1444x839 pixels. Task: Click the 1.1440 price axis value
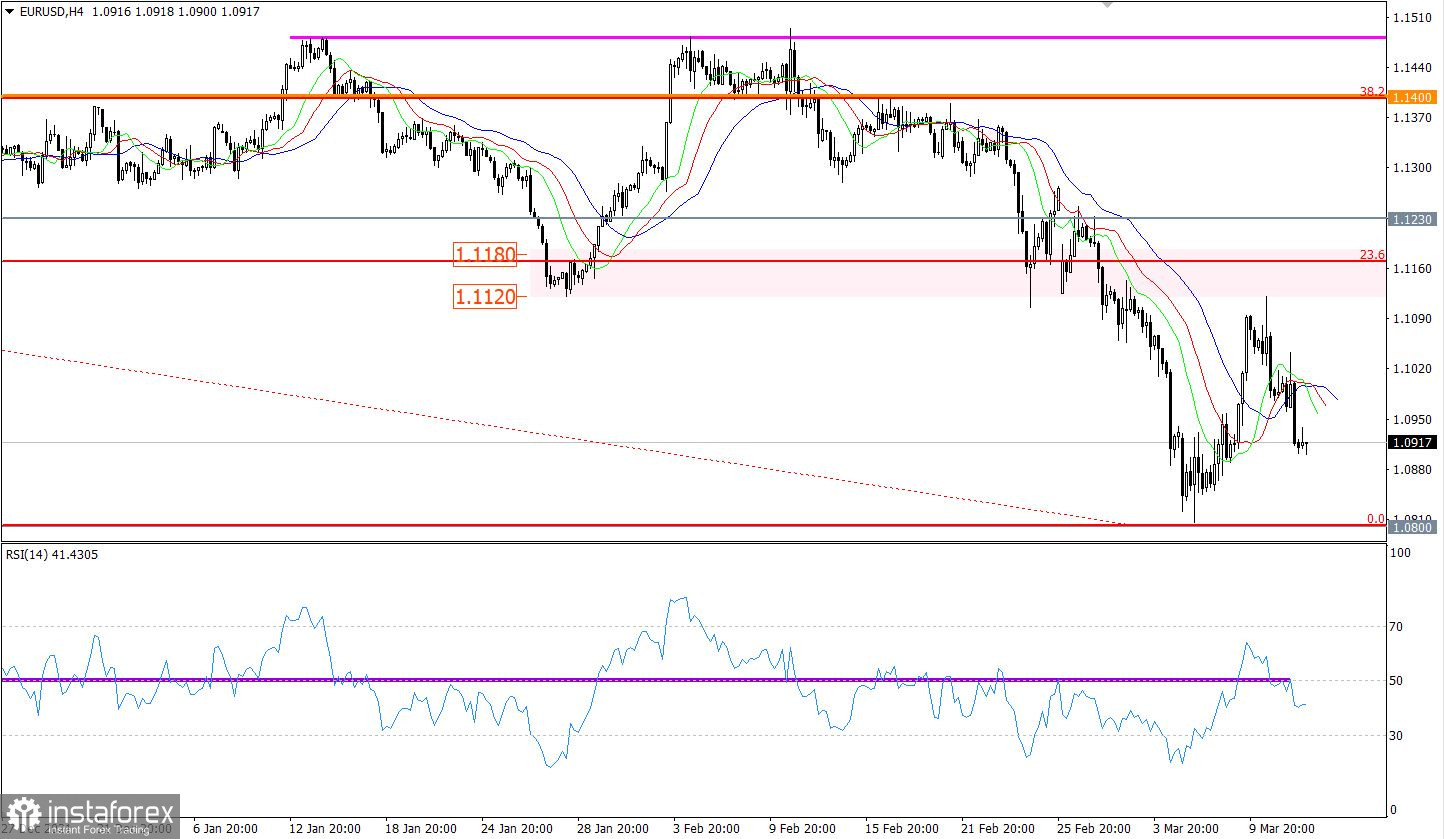point(1414,68)
